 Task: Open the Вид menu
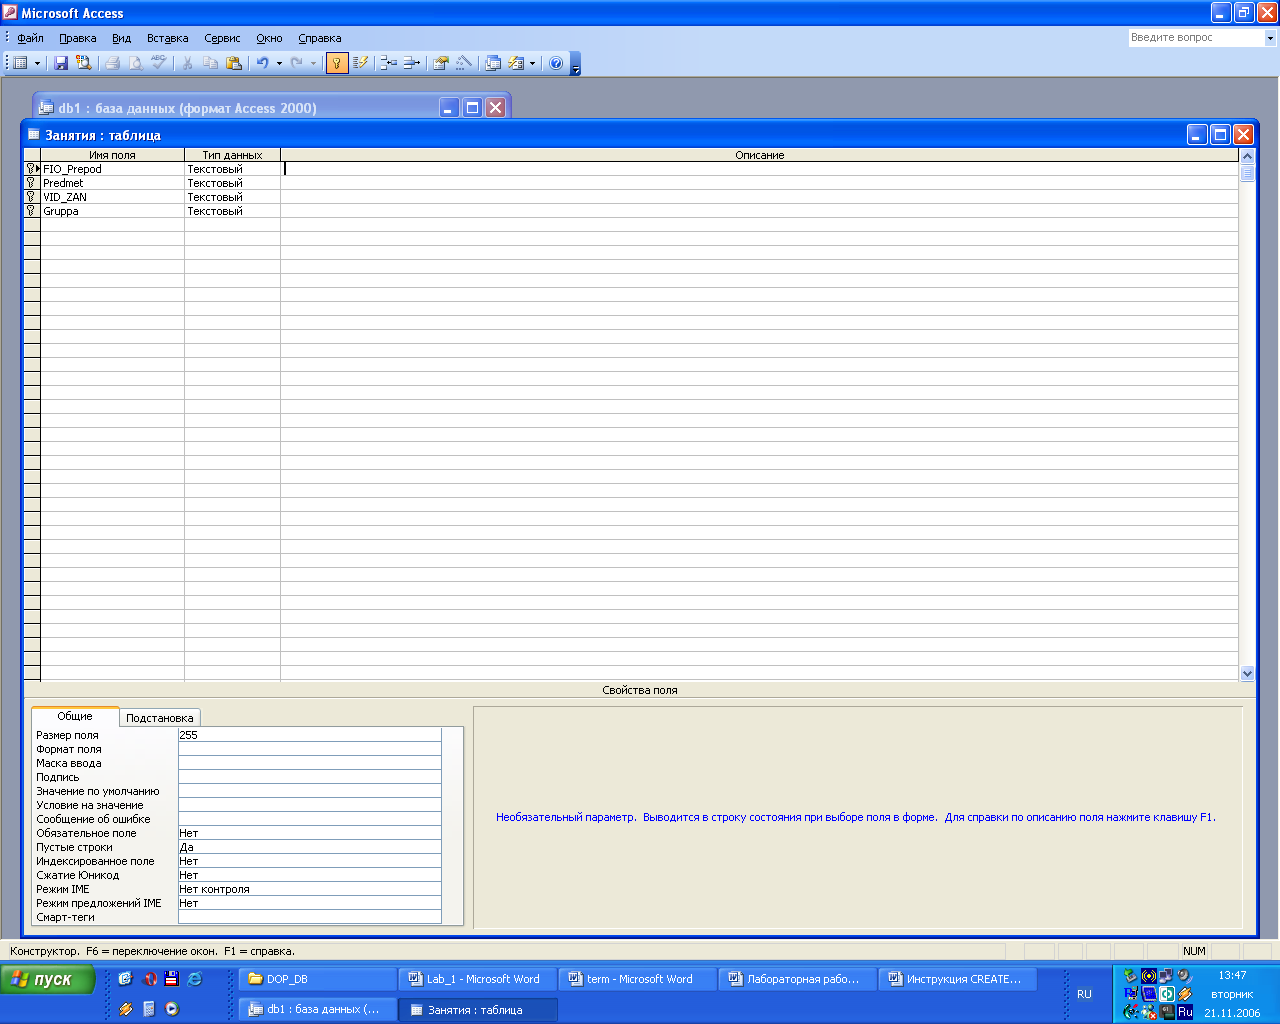pyautogui.click(x=121, y=38)
